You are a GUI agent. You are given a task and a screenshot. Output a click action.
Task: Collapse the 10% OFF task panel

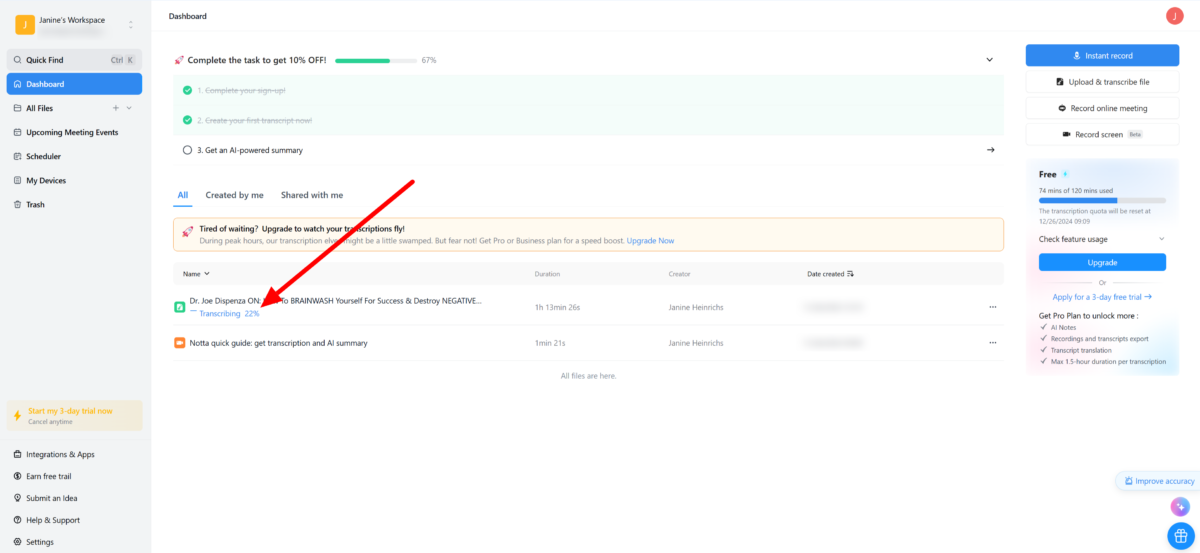coord(990,60)
